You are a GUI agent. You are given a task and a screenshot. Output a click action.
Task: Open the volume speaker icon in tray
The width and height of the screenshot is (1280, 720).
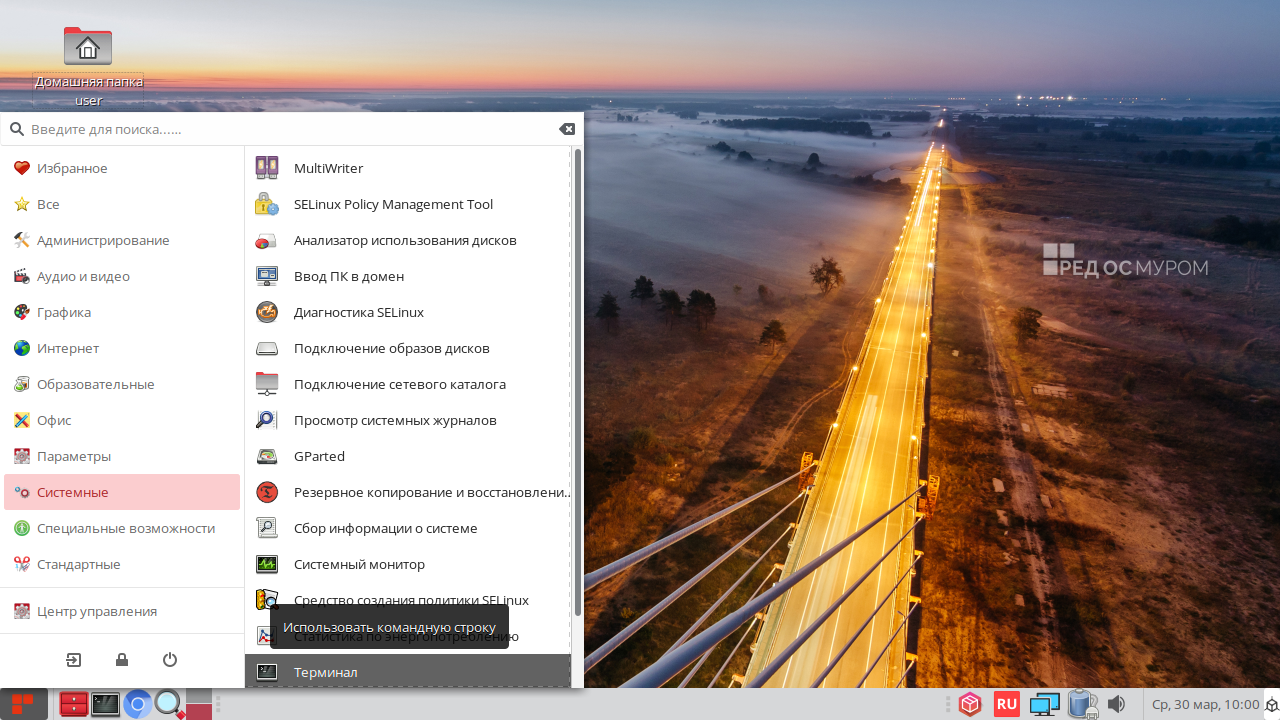(1116, 704)
